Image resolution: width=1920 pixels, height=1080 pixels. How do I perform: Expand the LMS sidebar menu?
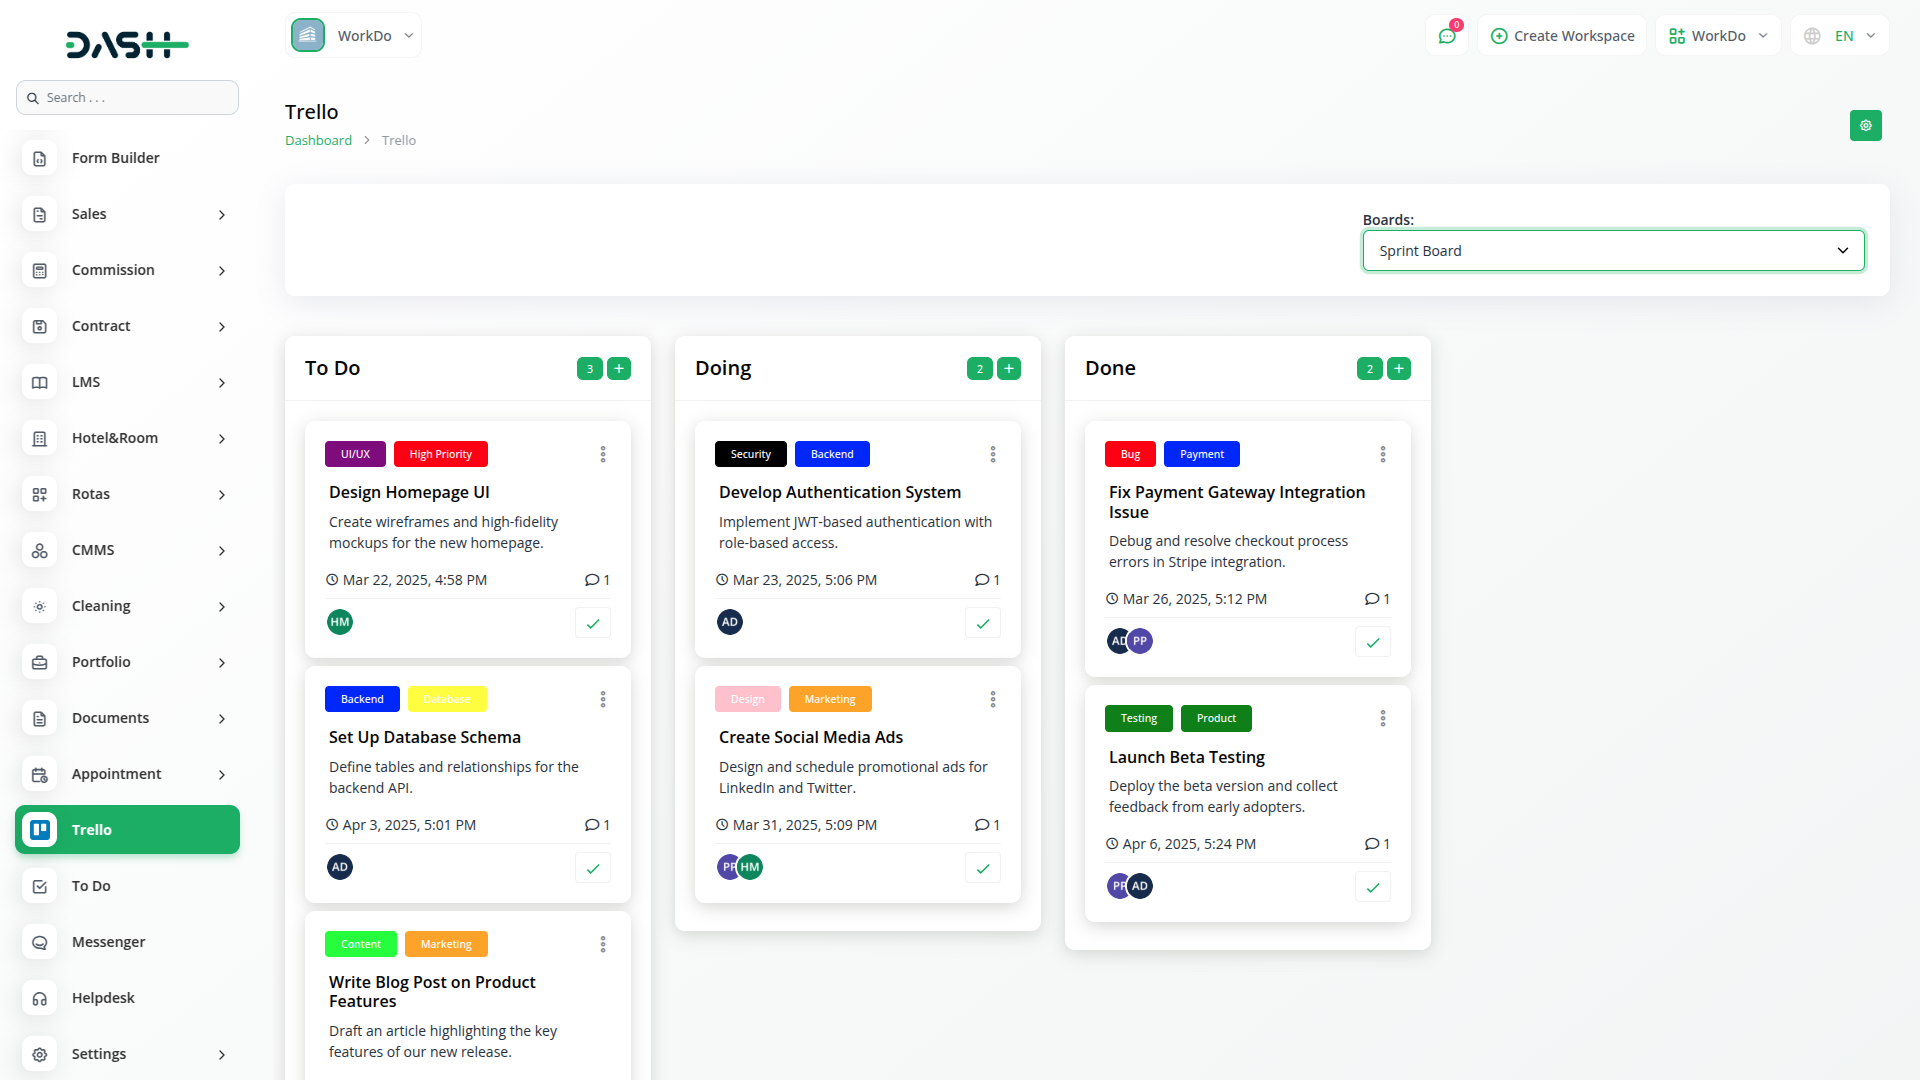tap(127, 382)
